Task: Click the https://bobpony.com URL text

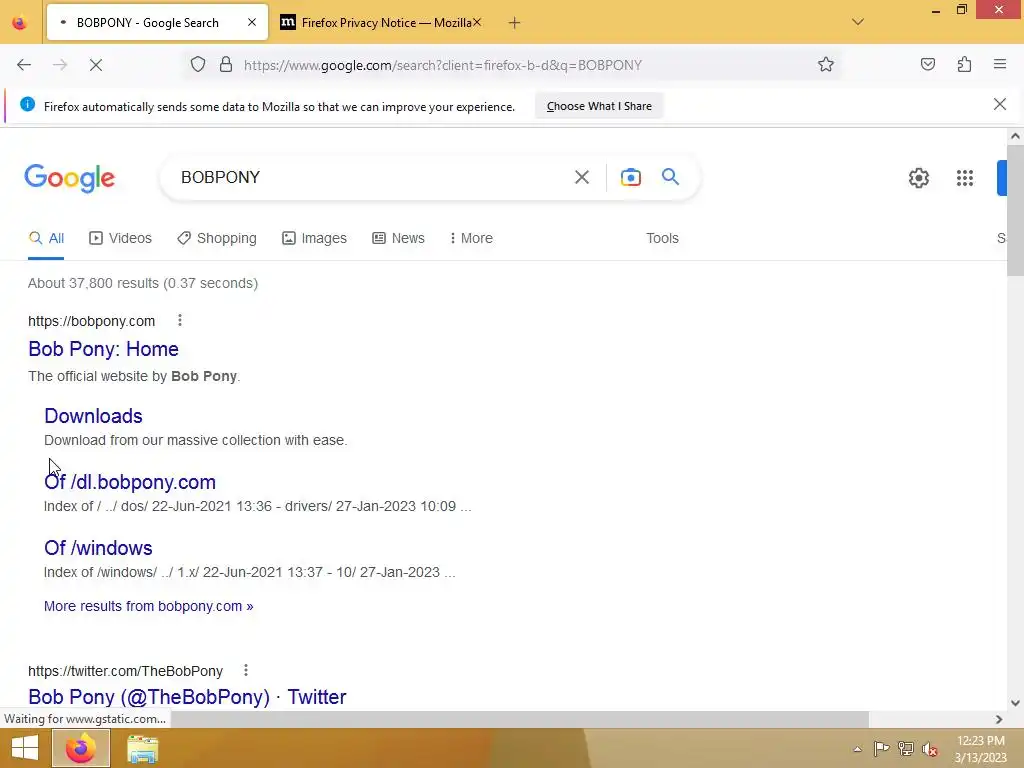Action: click(x=91, y=321)
